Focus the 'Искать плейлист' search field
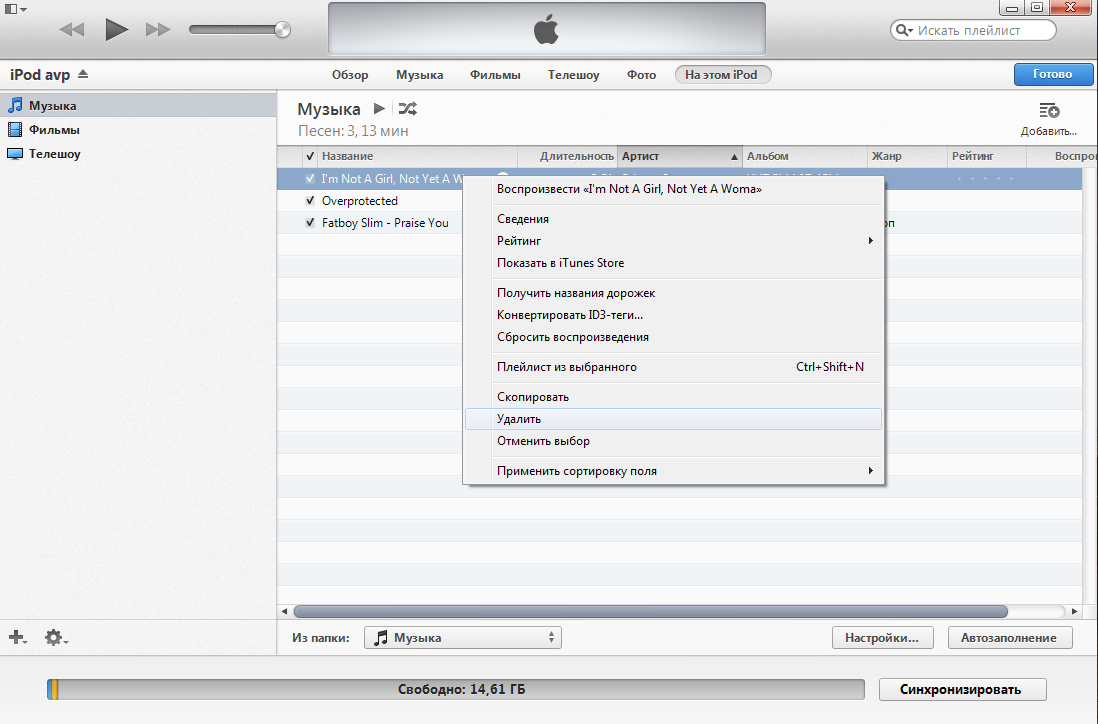 973,30
